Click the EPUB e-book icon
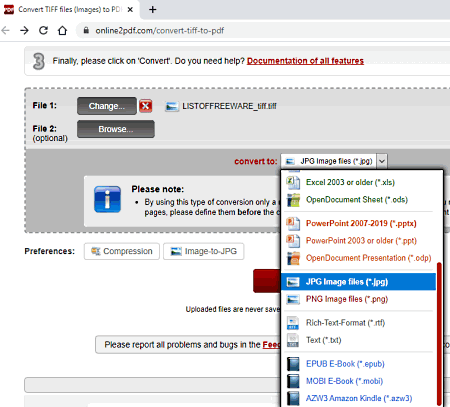Screen dimensions: 450x407 (293, 364)
